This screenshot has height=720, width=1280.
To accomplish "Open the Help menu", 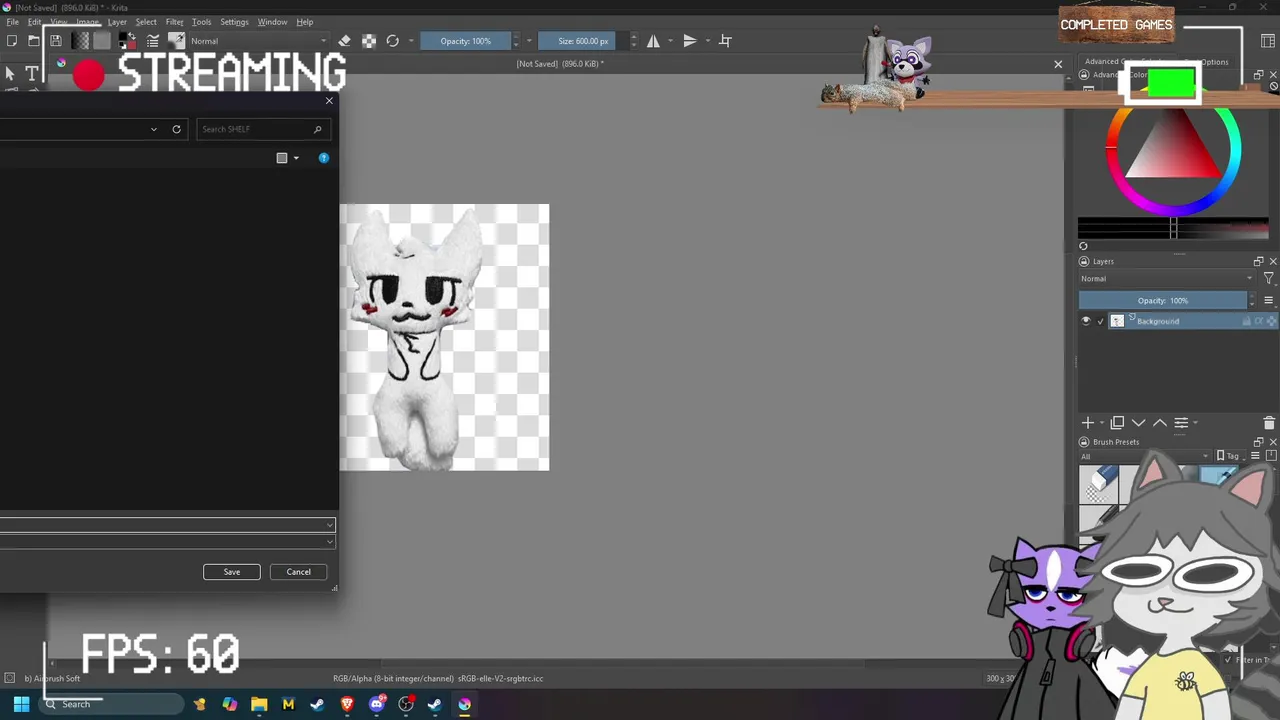I will pos(305,22).
